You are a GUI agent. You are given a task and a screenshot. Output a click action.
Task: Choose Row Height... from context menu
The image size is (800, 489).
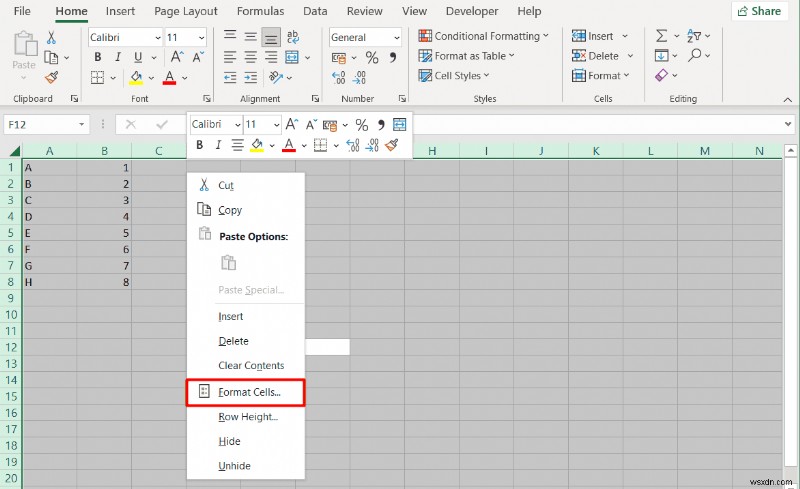[245, 417]
